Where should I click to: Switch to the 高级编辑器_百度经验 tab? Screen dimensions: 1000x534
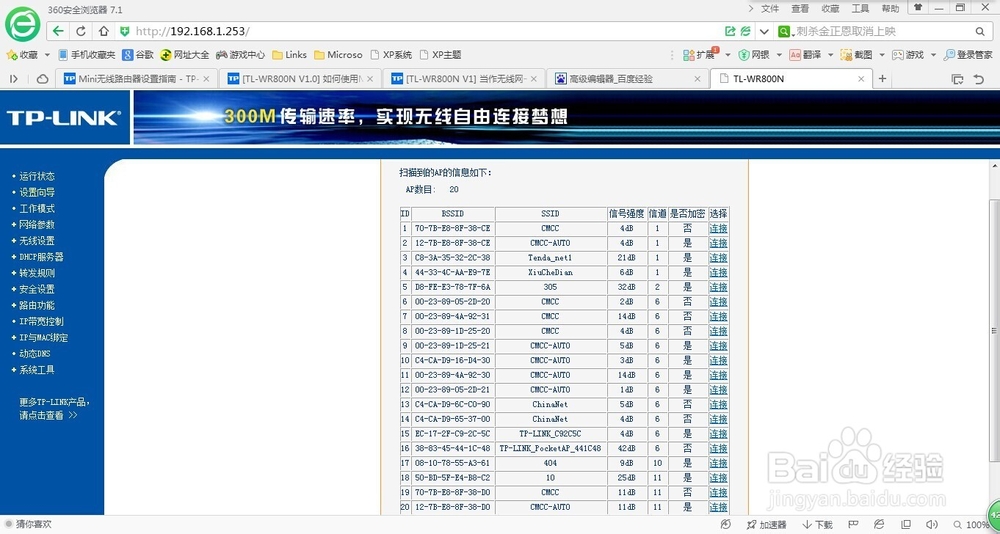click(x=629, y=78)
